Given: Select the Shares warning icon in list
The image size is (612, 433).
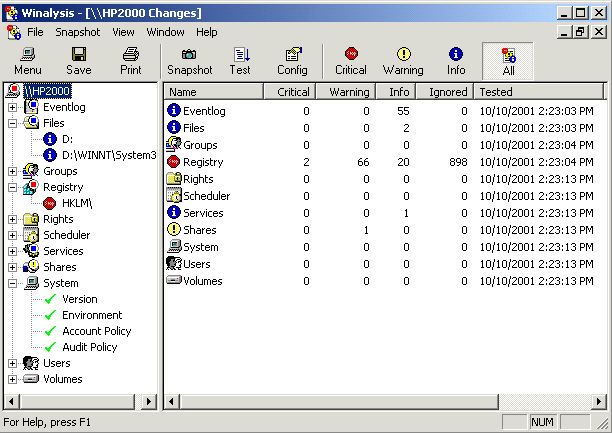Looking at the screenshot, I should pyautogui.click(x=174, y=230).
